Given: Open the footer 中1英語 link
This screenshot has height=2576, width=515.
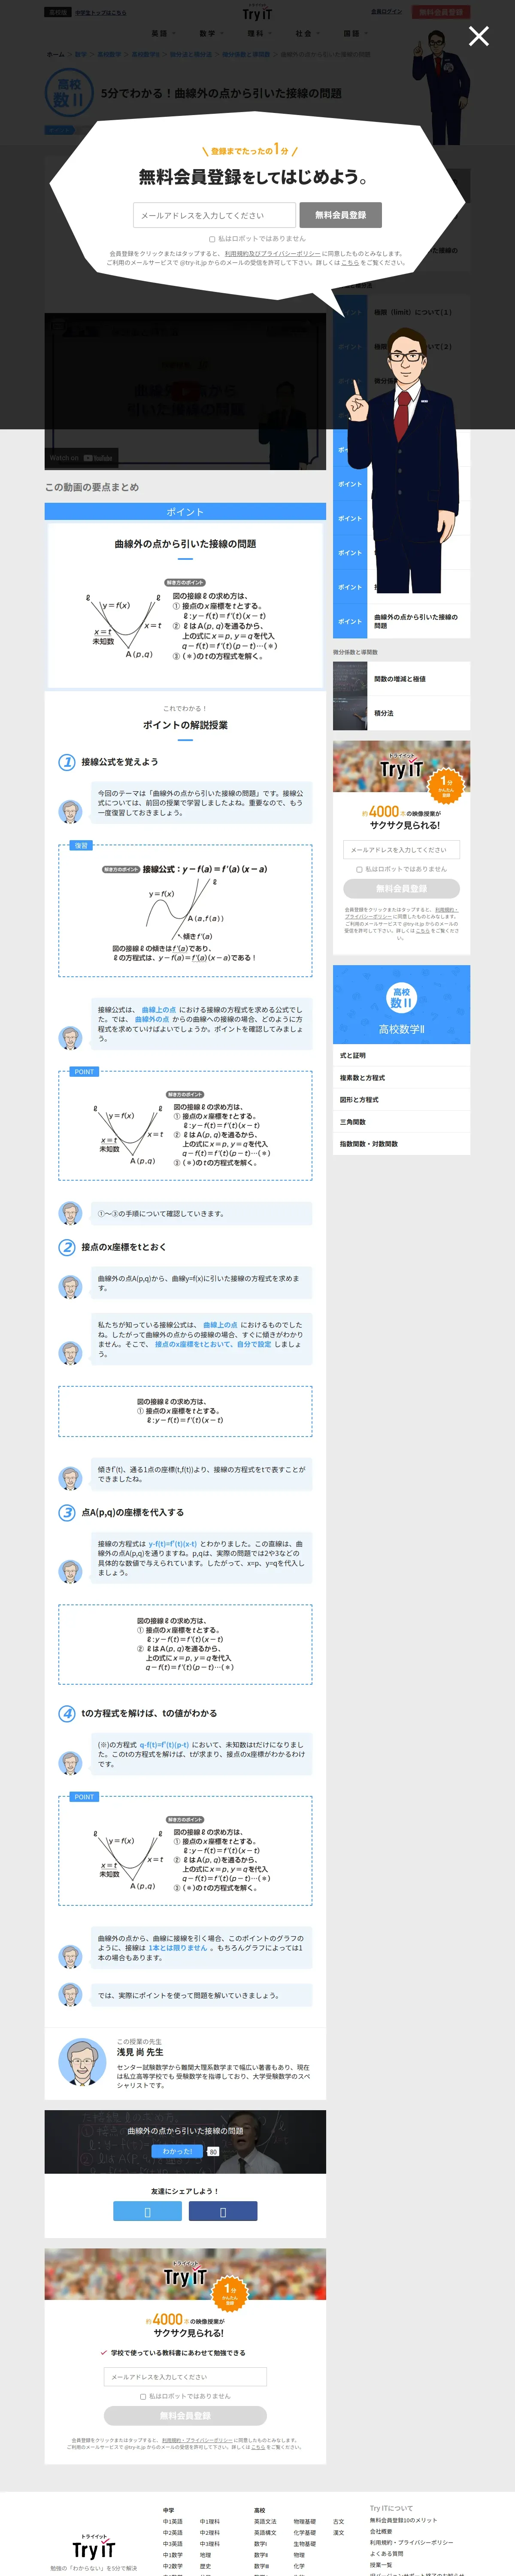Looking at the screenshot, I should 173,2521.
